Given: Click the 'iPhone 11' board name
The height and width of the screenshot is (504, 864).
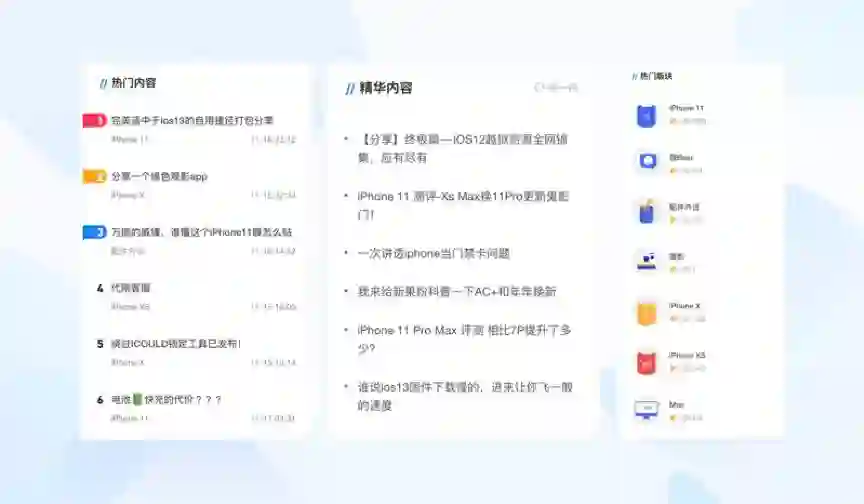Looking at the screenshot, I should click(x=686, y=108).
